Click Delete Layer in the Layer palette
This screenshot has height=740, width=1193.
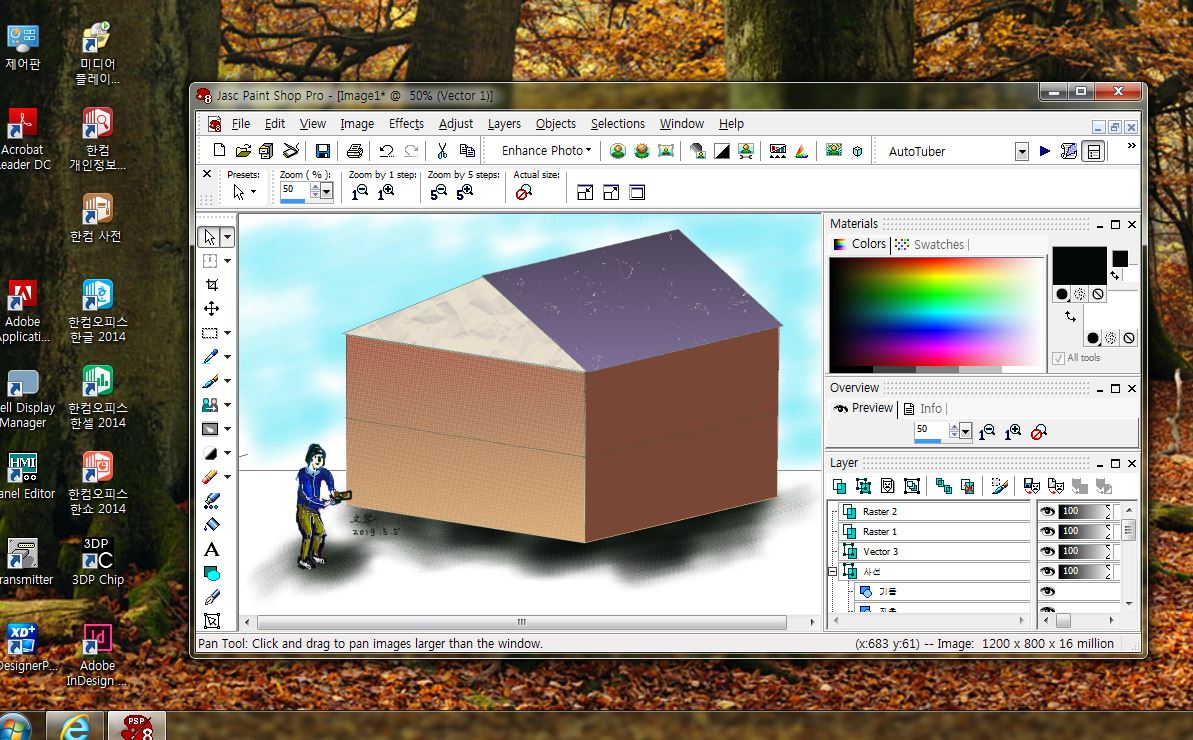967,486
